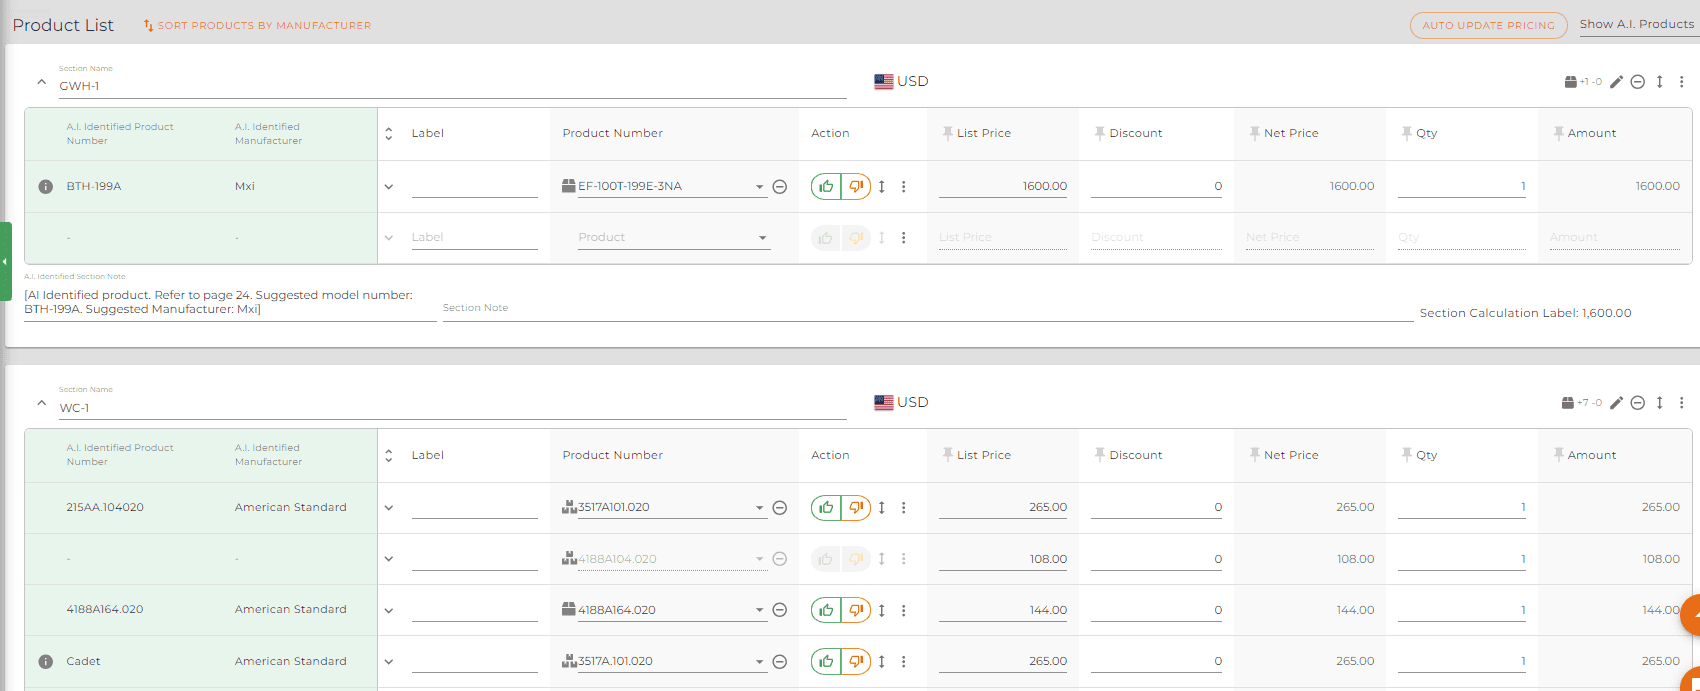The width and height of the screenshot is (1700, 691).
Task: Remove product 3517A101.020 with minus-circle icon
Action: (x=780, y=508)
